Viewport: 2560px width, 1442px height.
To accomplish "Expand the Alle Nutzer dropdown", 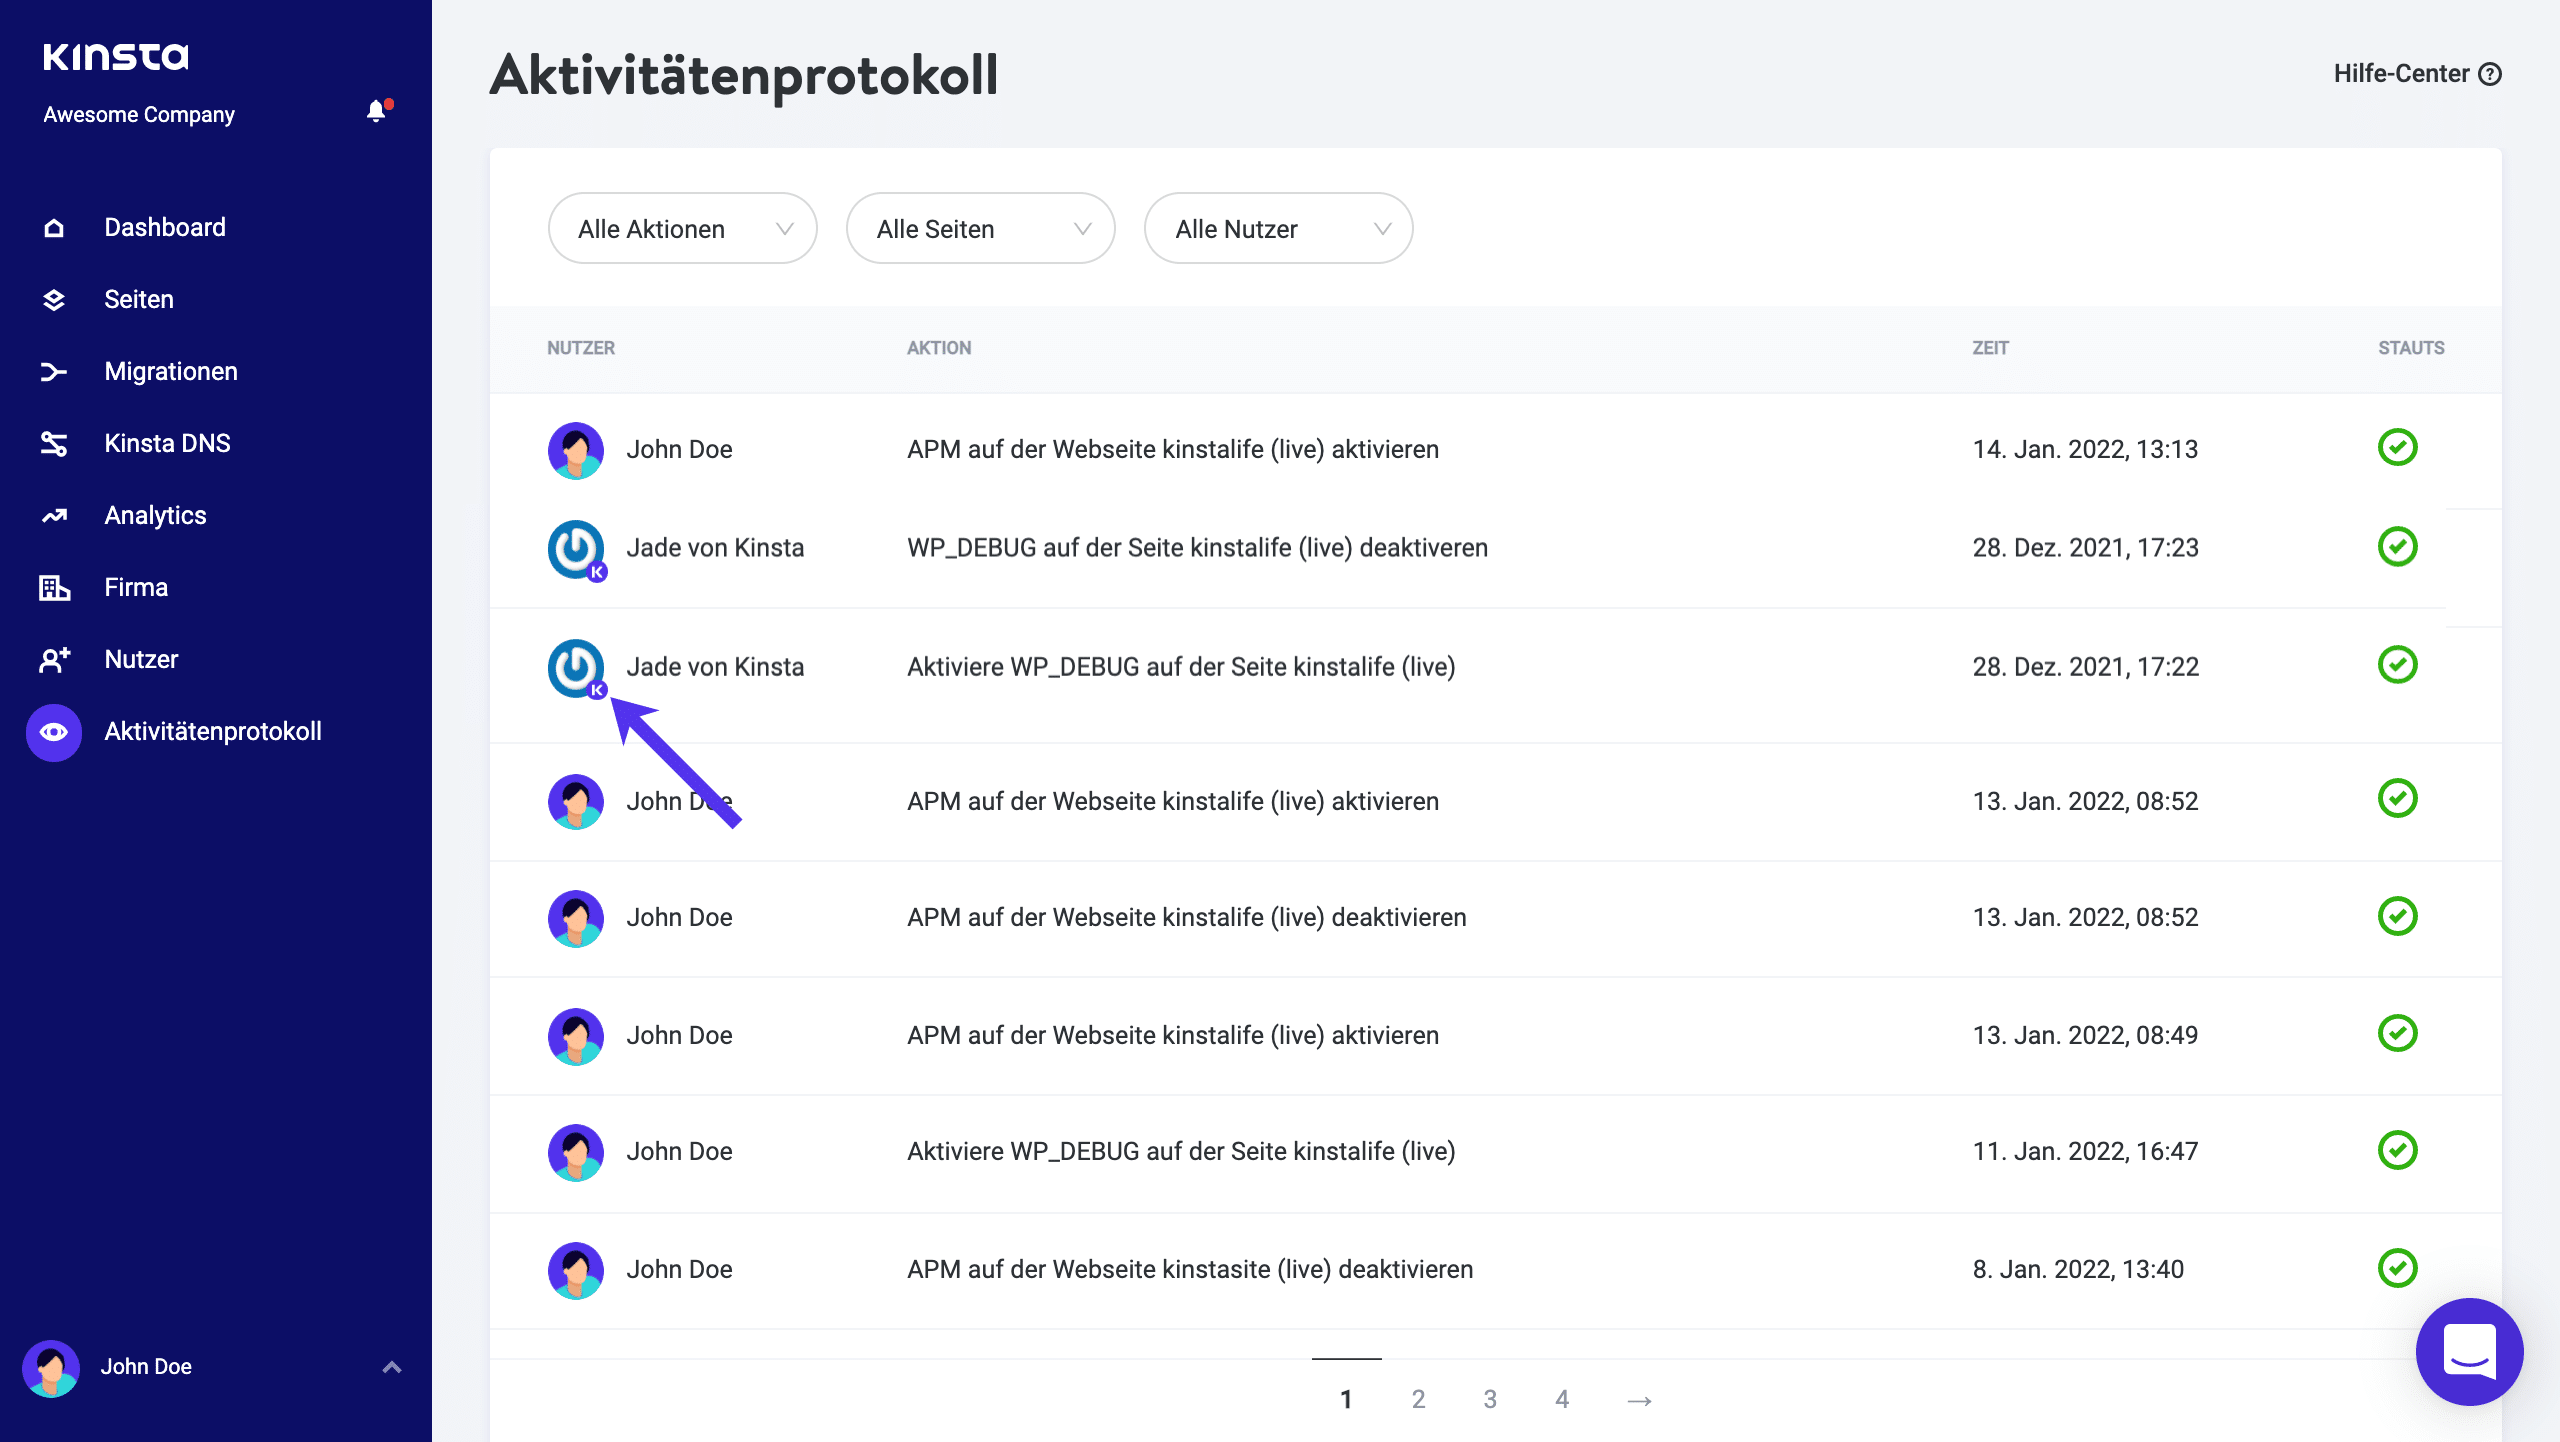I will point(1278,228).
